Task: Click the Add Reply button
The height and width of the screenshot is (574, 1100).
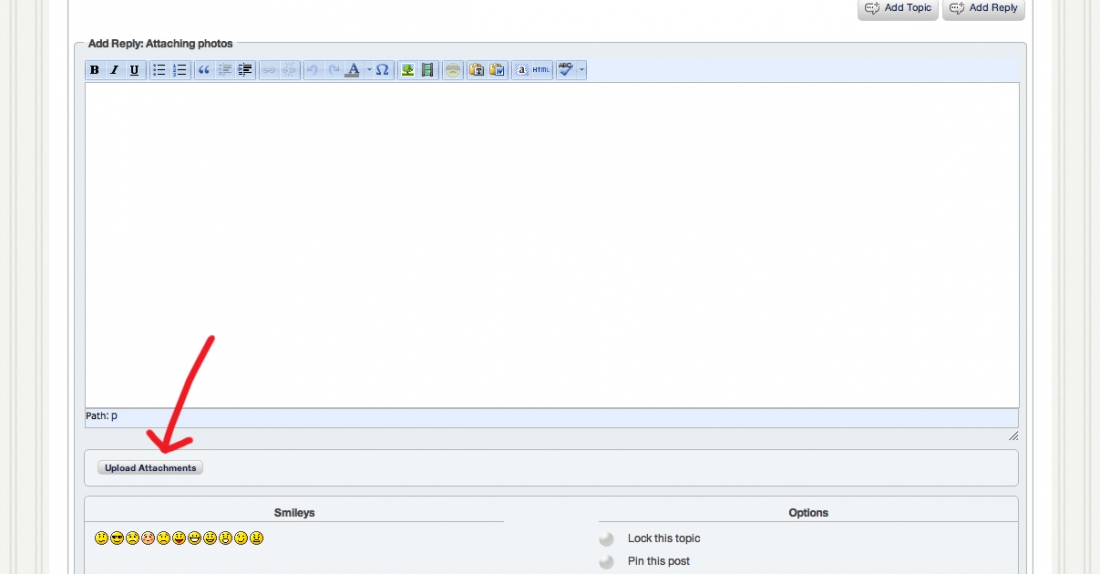Action: click(x=984, y=8)
